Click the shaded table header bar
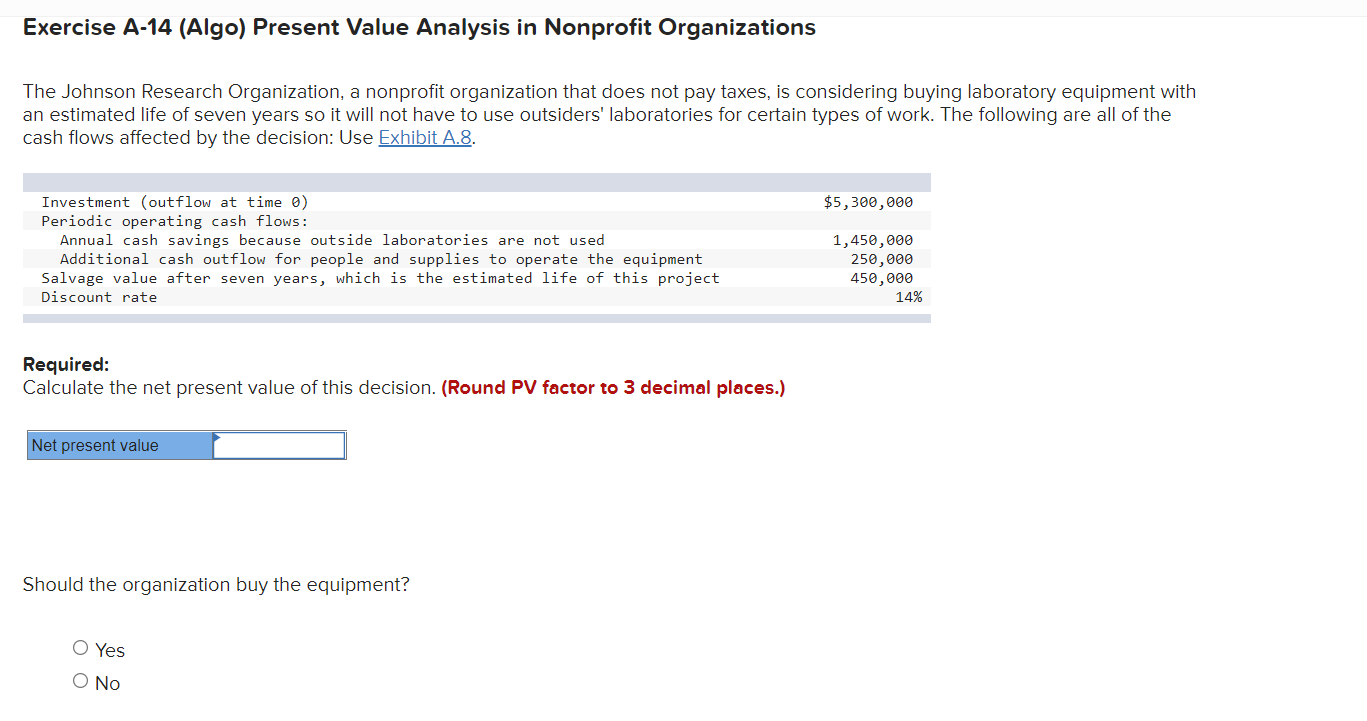This screenshot has width=1367, height=721. pyautogui.click(x=476, y=181)
